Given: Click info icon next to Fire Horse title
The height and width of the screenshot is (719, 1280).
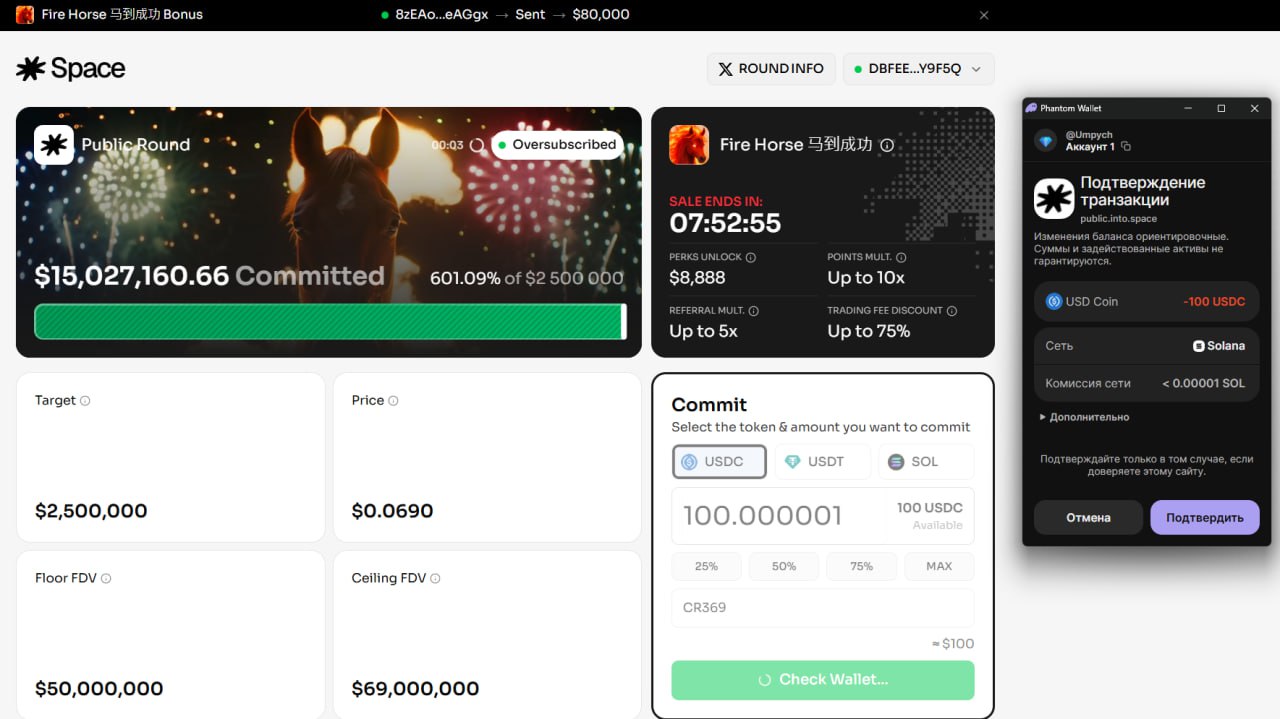Looking at the screenshot, I should tap(886, 145).
